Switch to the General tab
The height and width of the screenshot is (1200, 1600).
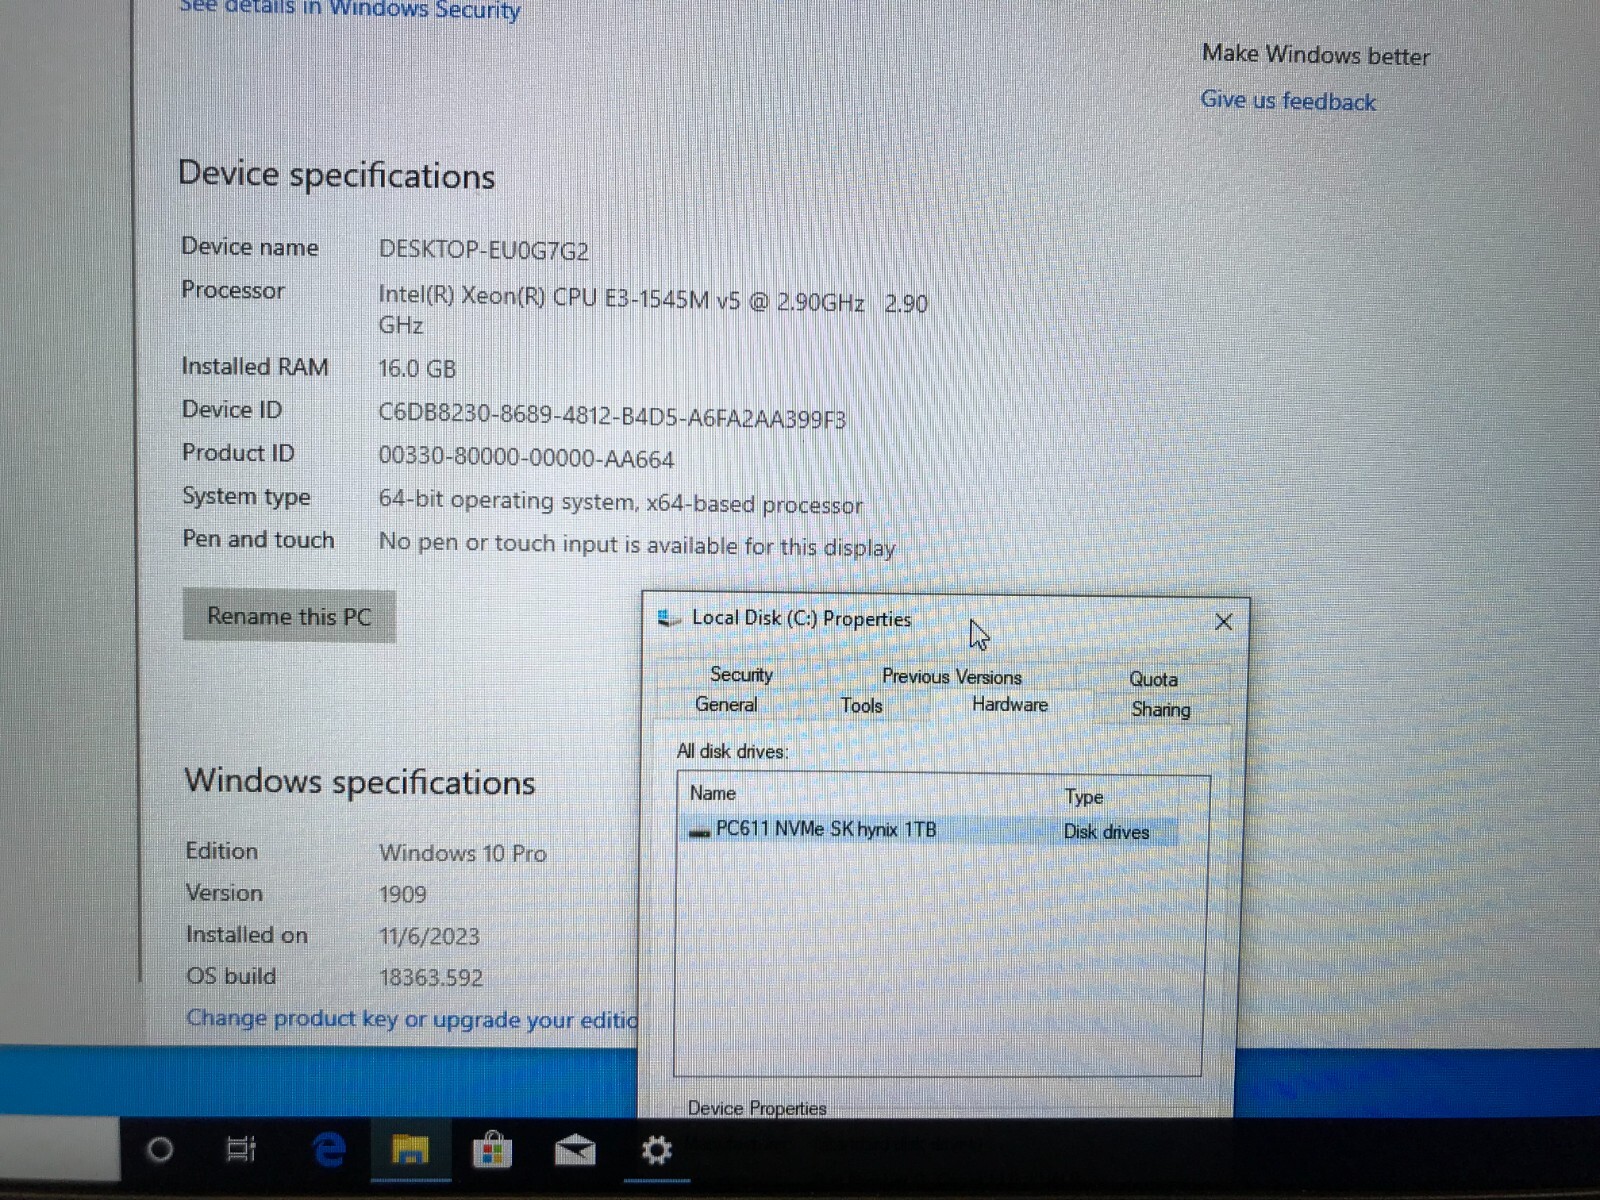(726, 704)
